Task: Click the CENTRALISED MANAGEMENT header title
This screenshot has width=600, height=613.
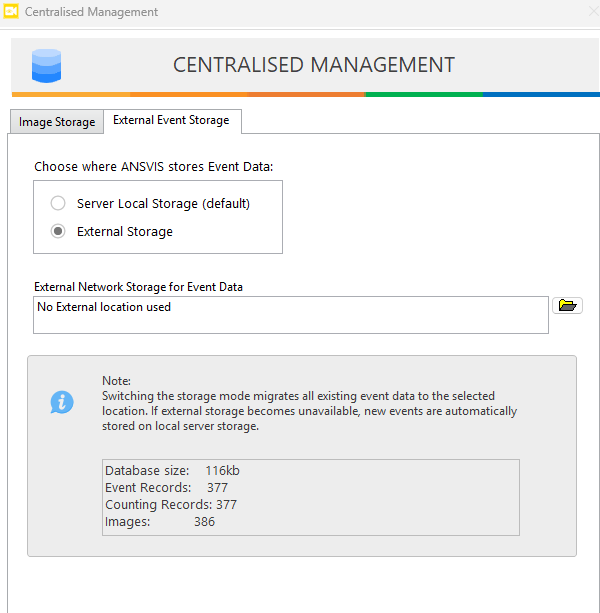Action: point(313,65)
